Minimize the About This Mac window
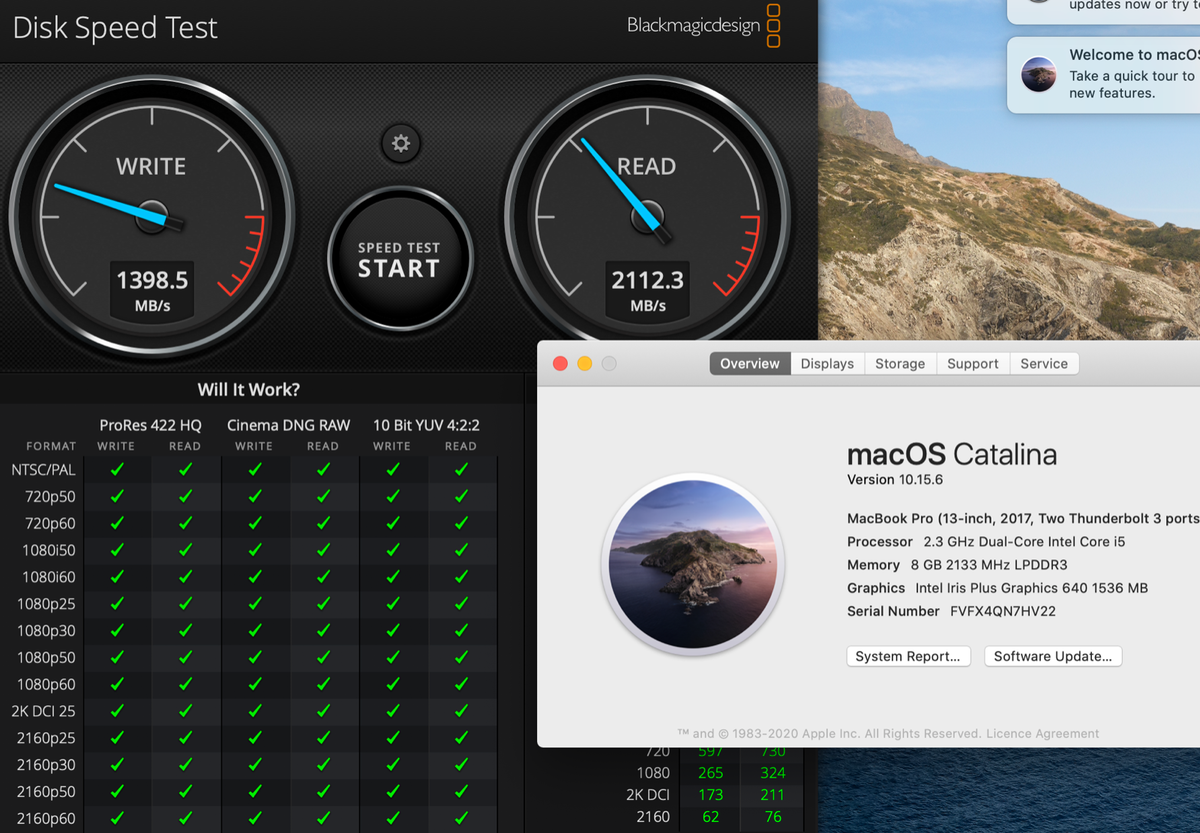 coord(585,364)
